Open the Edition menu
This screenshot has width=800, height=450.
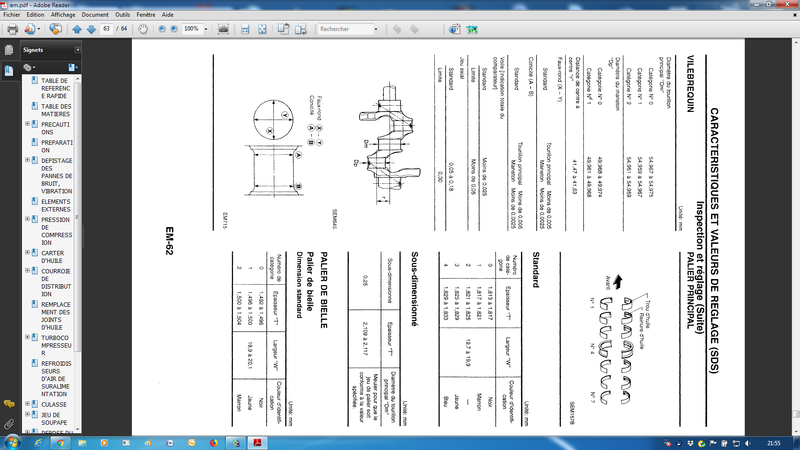pos(35,15)
